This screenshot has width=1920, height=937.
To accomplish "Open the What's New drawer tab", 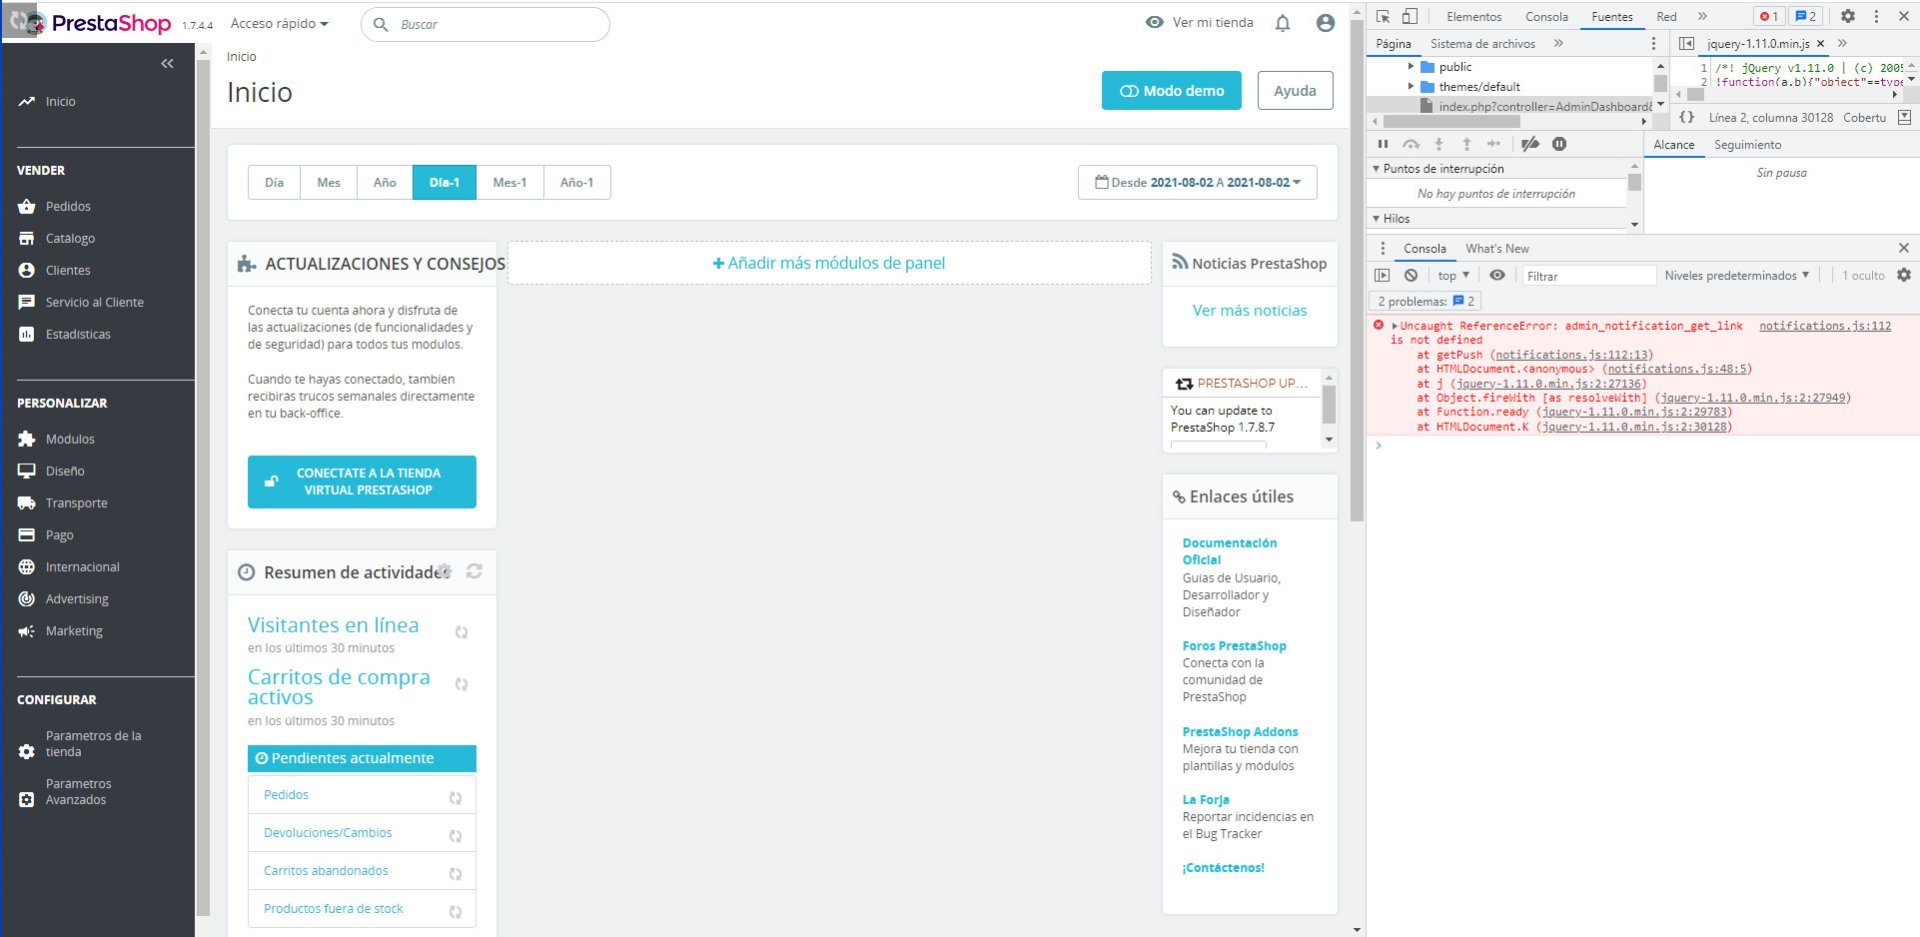I will click(x=1497, y=248).
